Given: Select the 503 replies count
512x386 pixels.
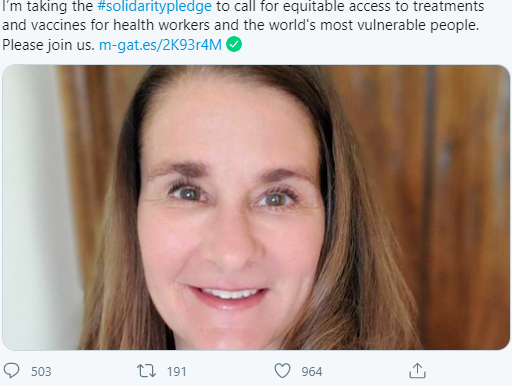Looking at the screenshot, I should [x=41, y=372].
